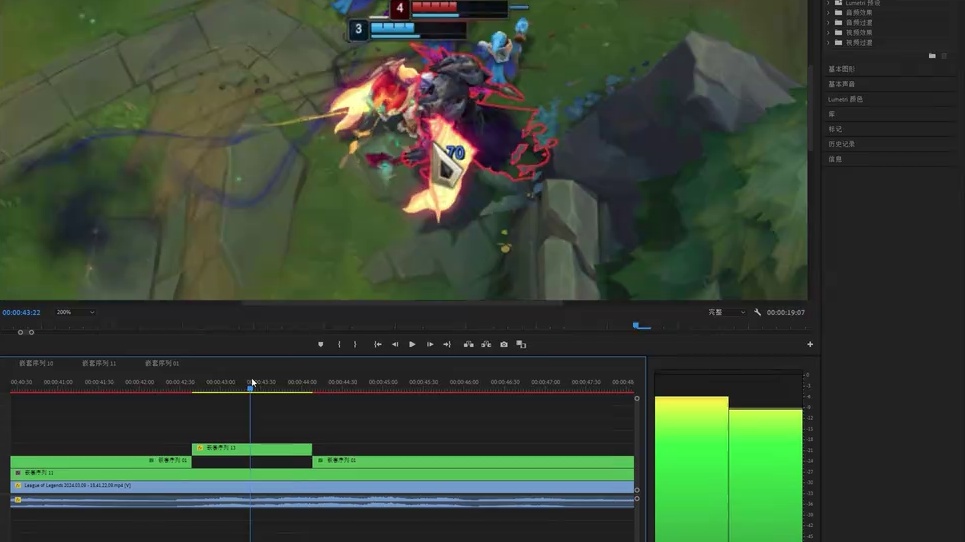The height and width of the screenshot is (542, 965).
Task: Expand the 视频效果 folder
Action: [x=828, y=33]
